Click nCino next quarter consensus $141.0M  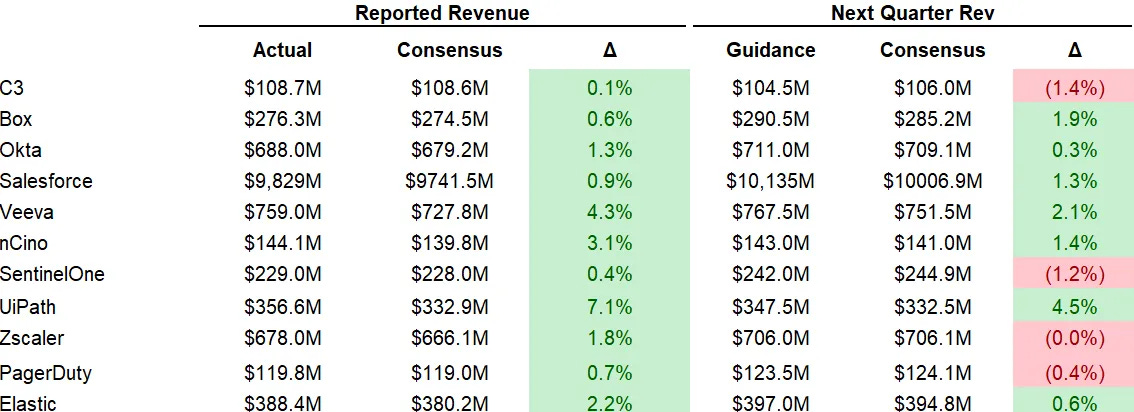pos(933,243)
